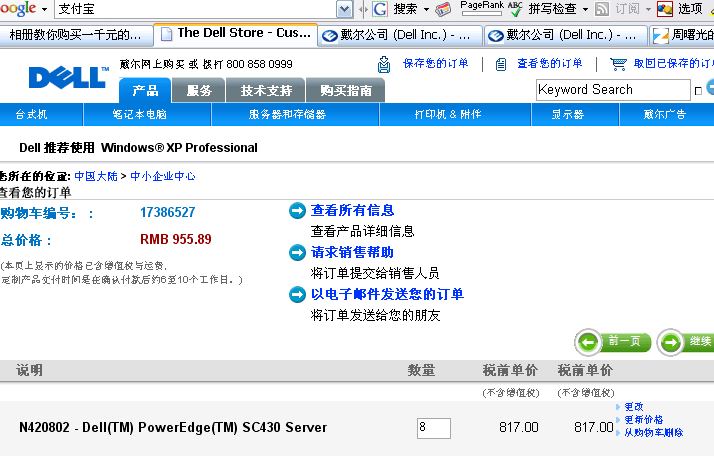This screenshot has width=714, height=456.
Task: Click the view order document icon
Action: (x=501, y=65)
